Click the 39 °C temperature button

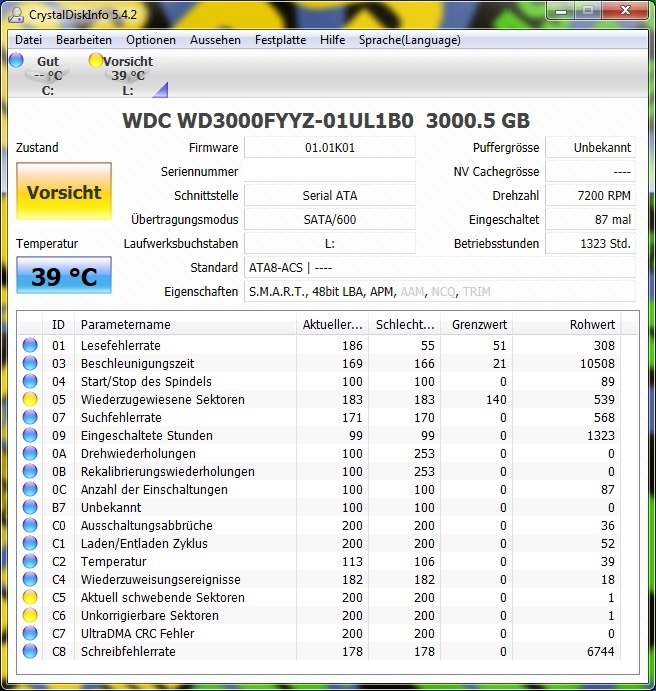click(x=64, y=275)
